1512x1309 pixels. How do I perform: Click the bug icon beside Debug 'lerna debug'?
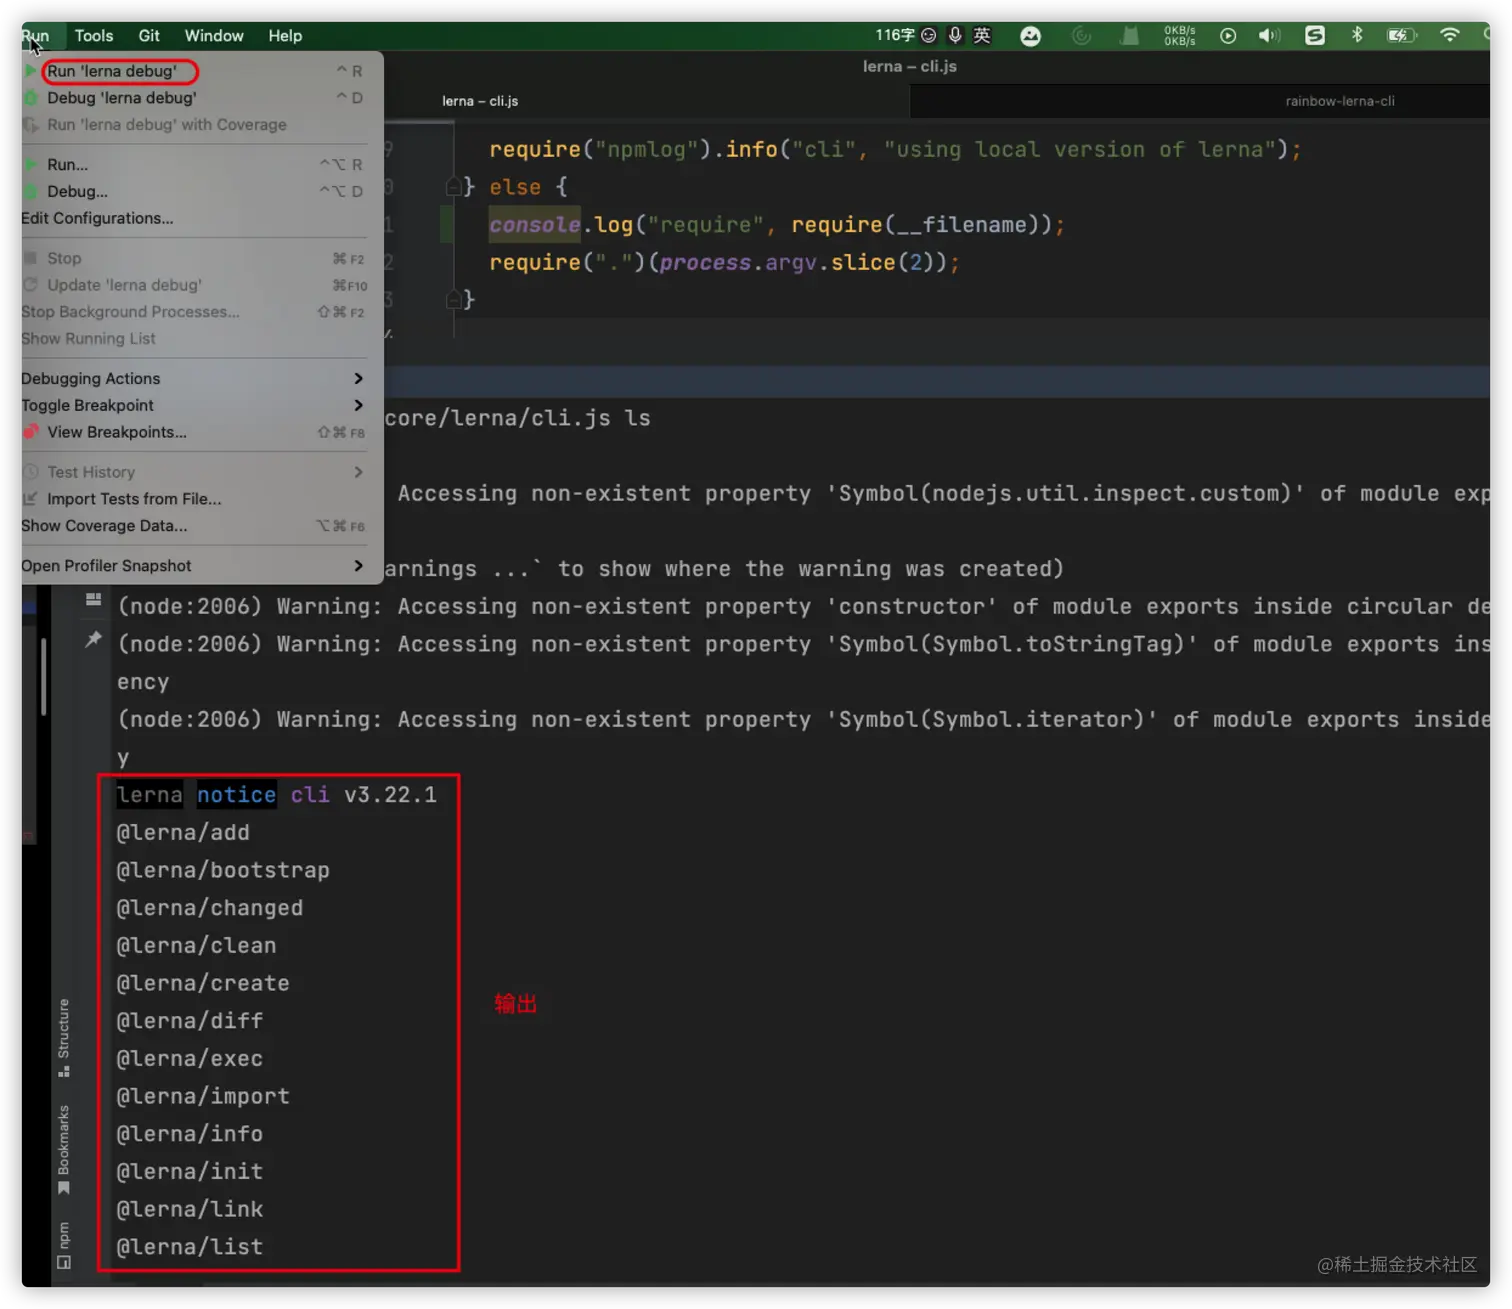pyautogui.click(x=31, y=98)
